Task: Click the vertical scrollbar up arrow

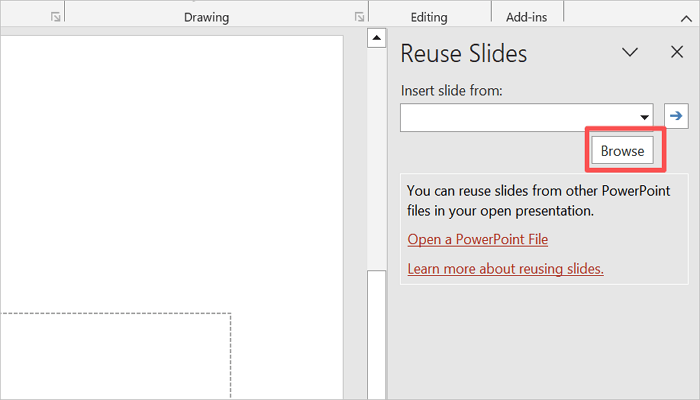Action: 376,38
